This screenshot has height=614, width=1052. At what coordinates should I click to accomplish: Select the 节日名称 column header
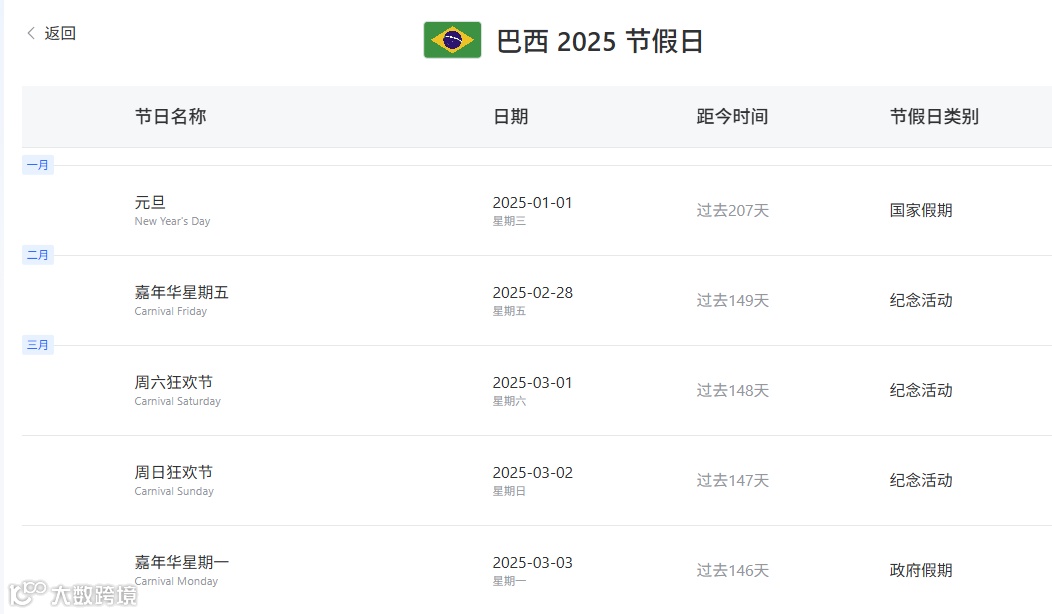[x=170, y=116]
